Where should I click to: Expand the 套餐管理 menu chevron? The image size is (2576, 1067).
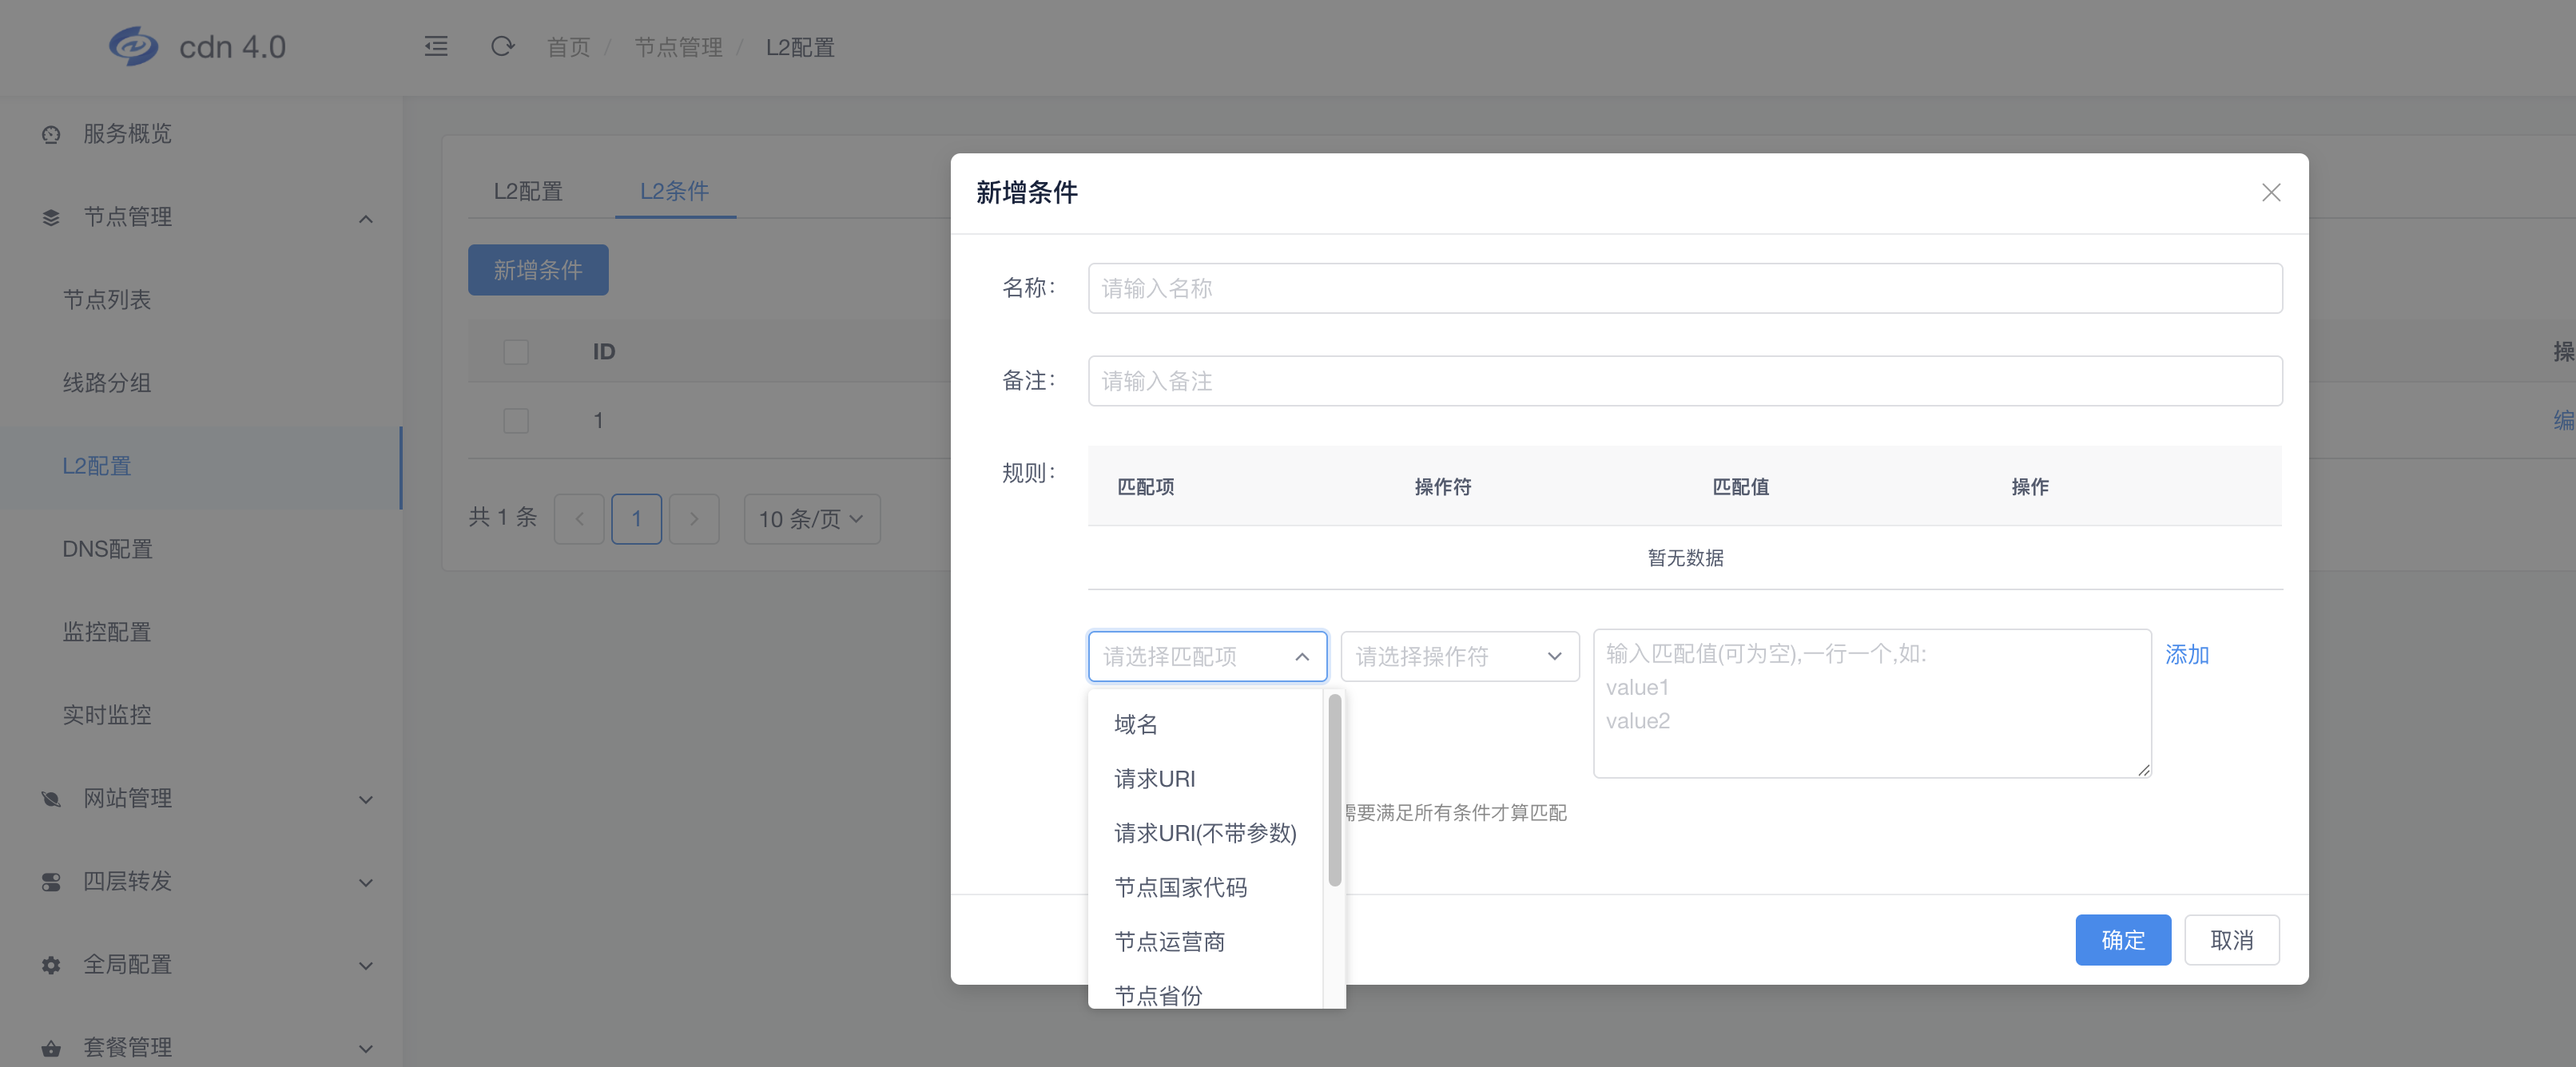[x=366, y=1048]
